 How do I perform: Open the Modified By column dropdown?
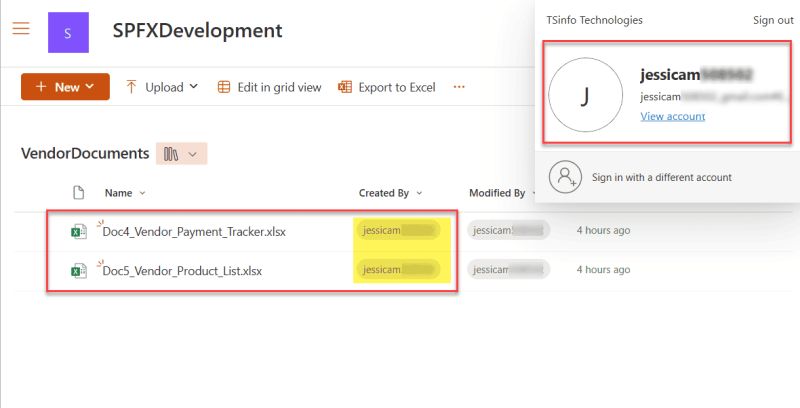point(502,193)
